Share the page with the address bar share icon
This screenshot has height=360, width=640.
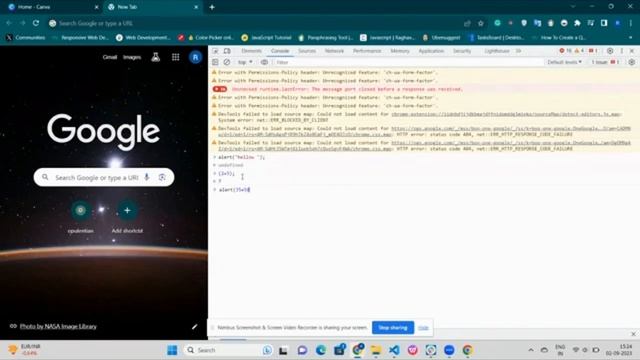click(467, 23)
